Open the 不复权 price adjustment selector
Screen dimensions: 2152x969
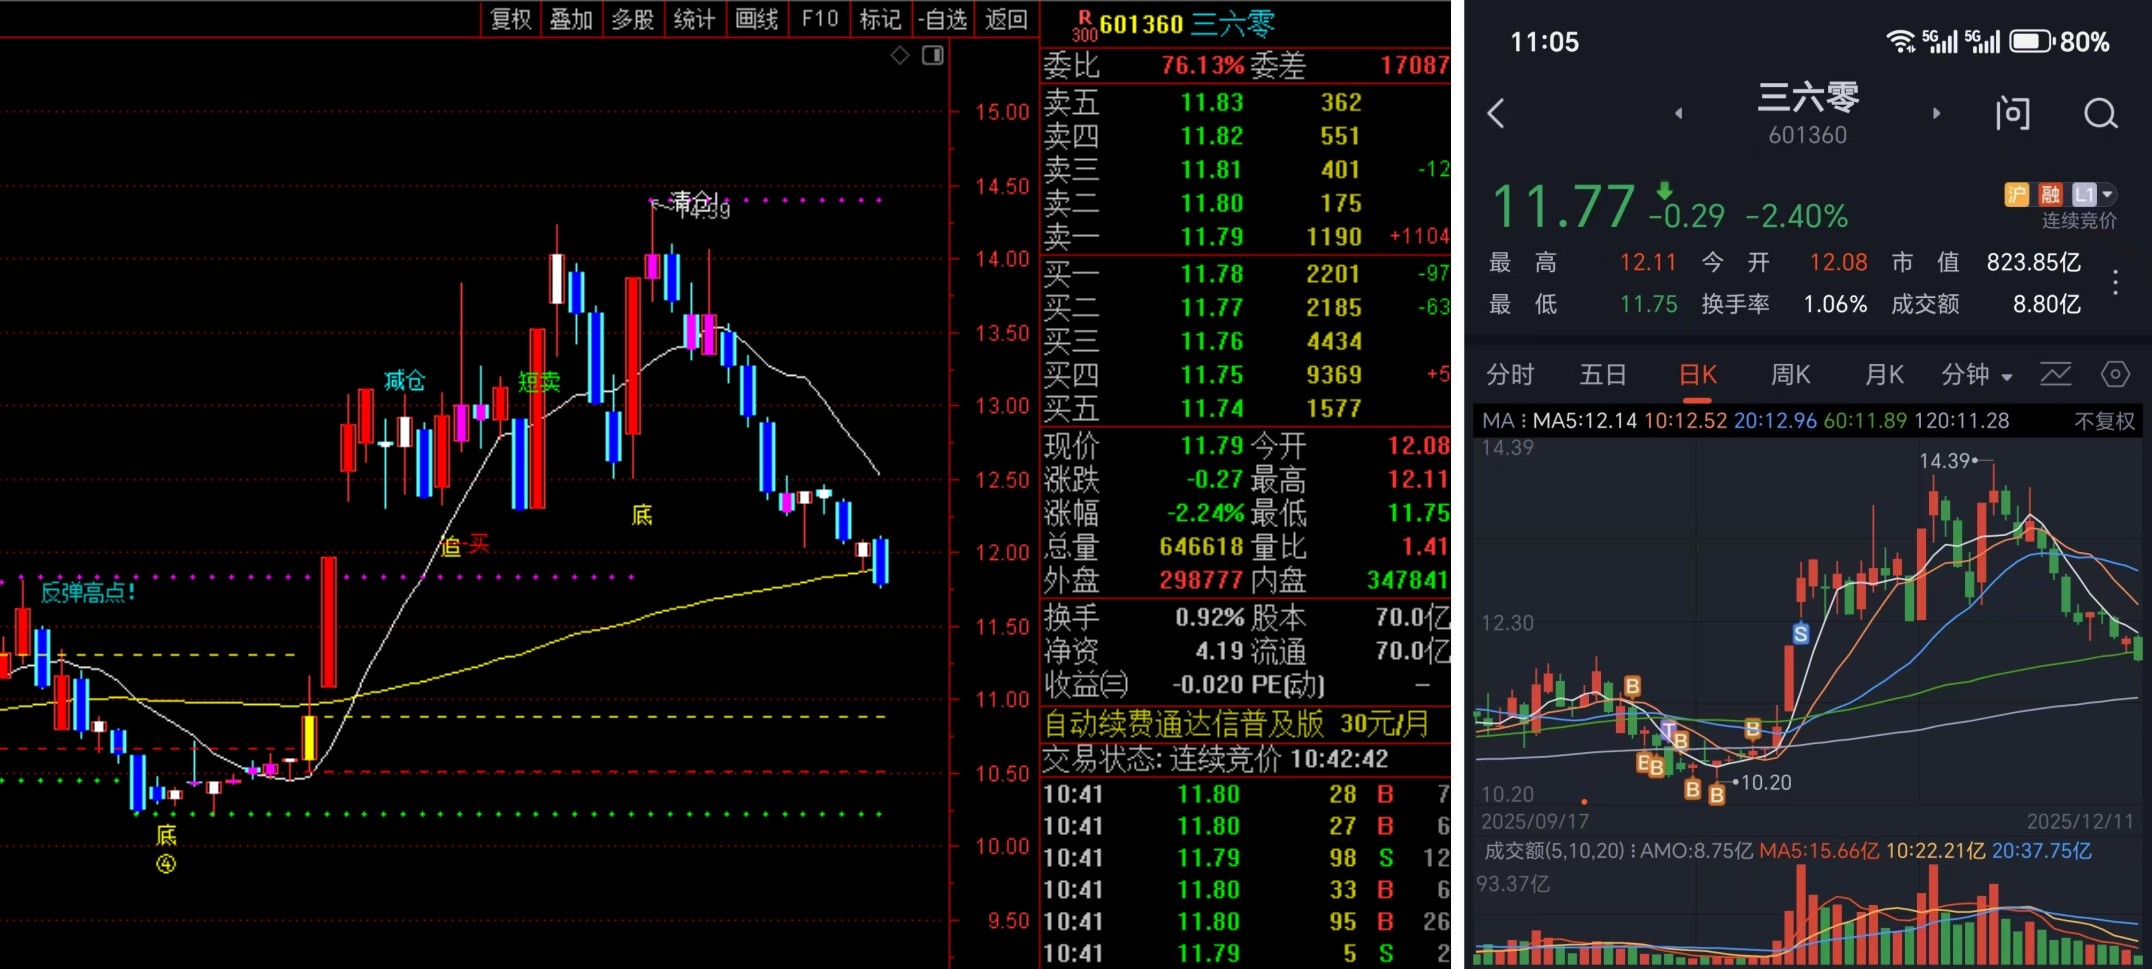[2104, 421]
